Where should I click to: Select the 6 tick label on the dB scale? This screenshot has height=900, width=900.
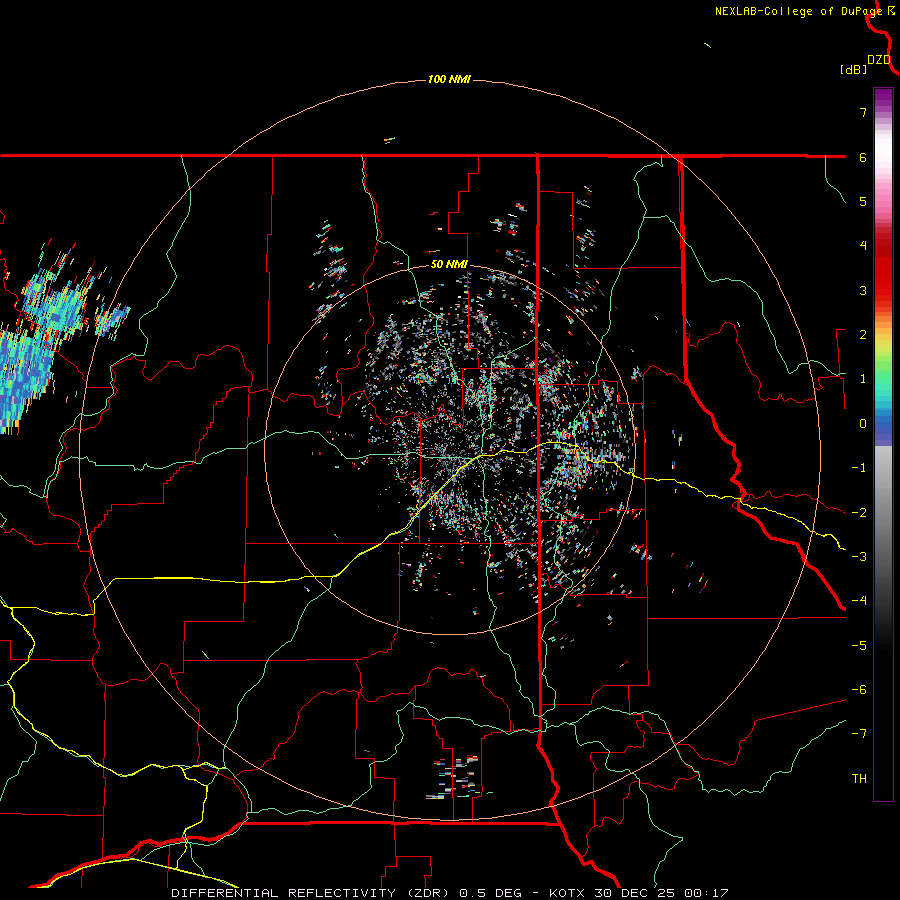pyautogui.click(x=863, y=157)
